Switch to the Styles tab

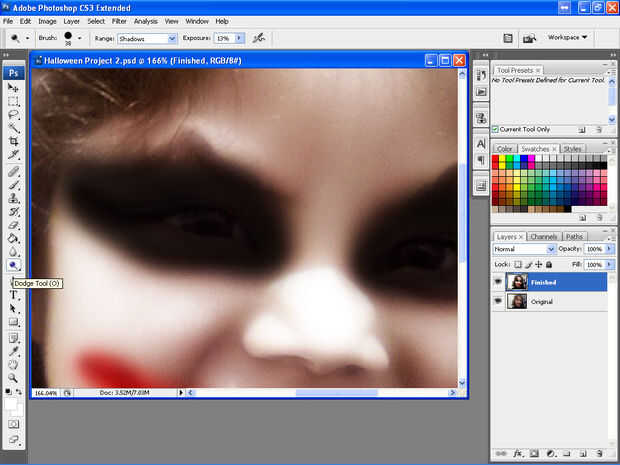[x=572, y=149]
